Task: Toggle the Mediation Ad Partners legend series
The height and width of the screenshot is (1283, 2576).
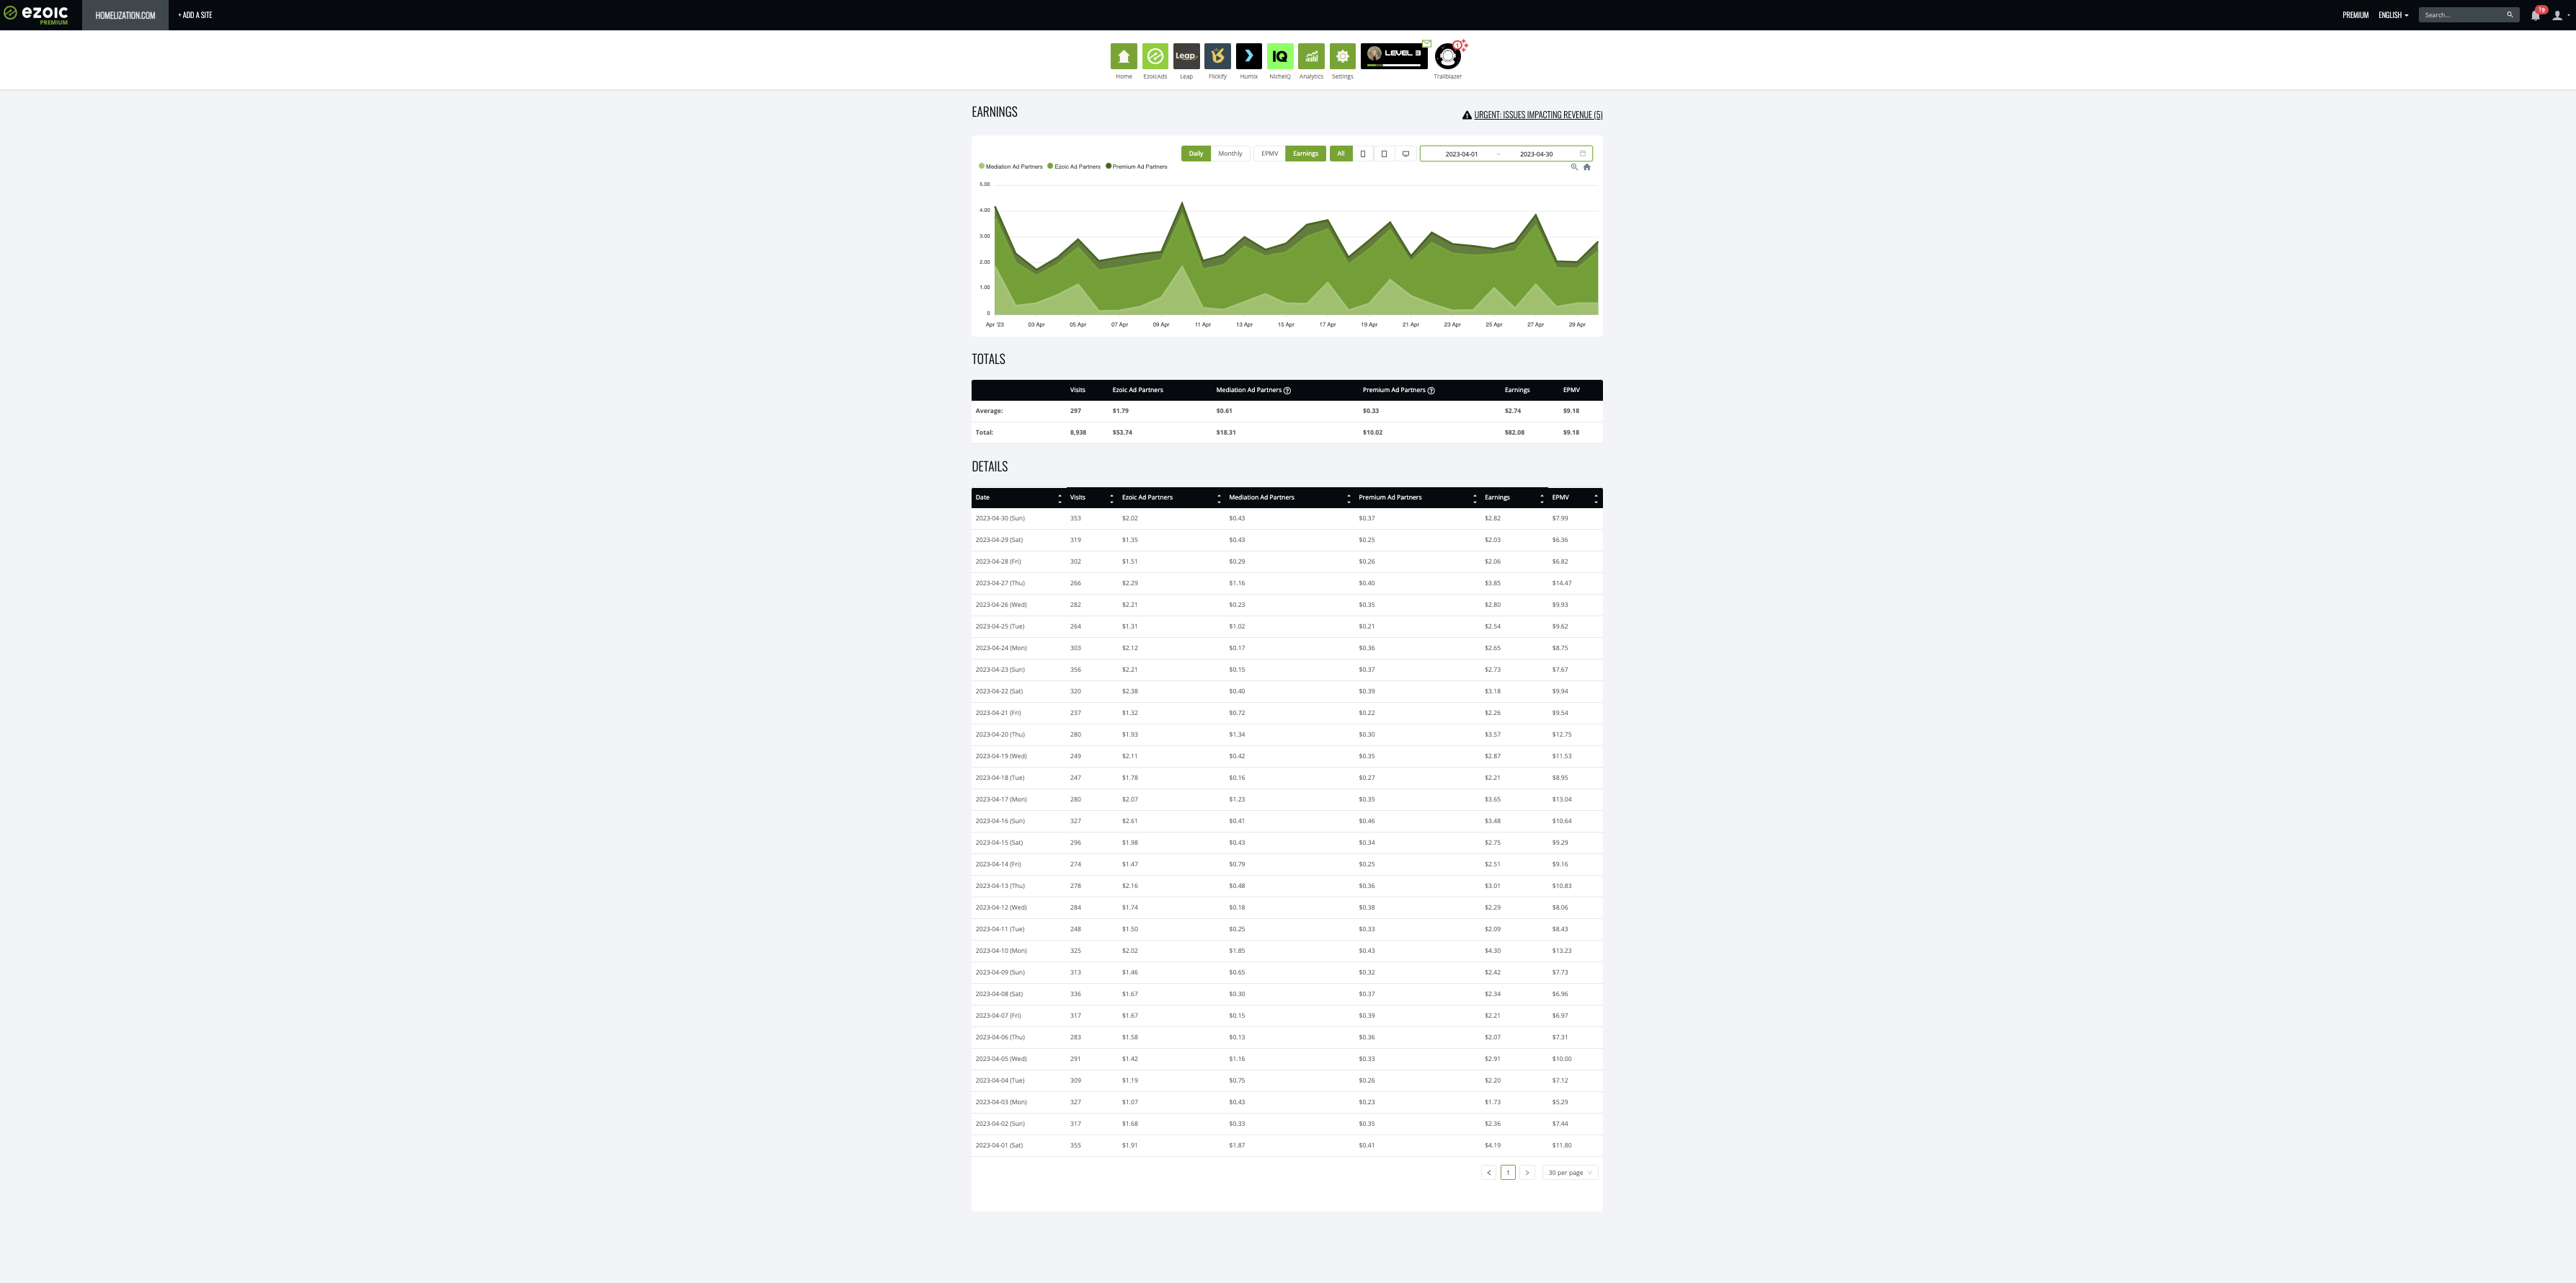Action: (1011, 167)
